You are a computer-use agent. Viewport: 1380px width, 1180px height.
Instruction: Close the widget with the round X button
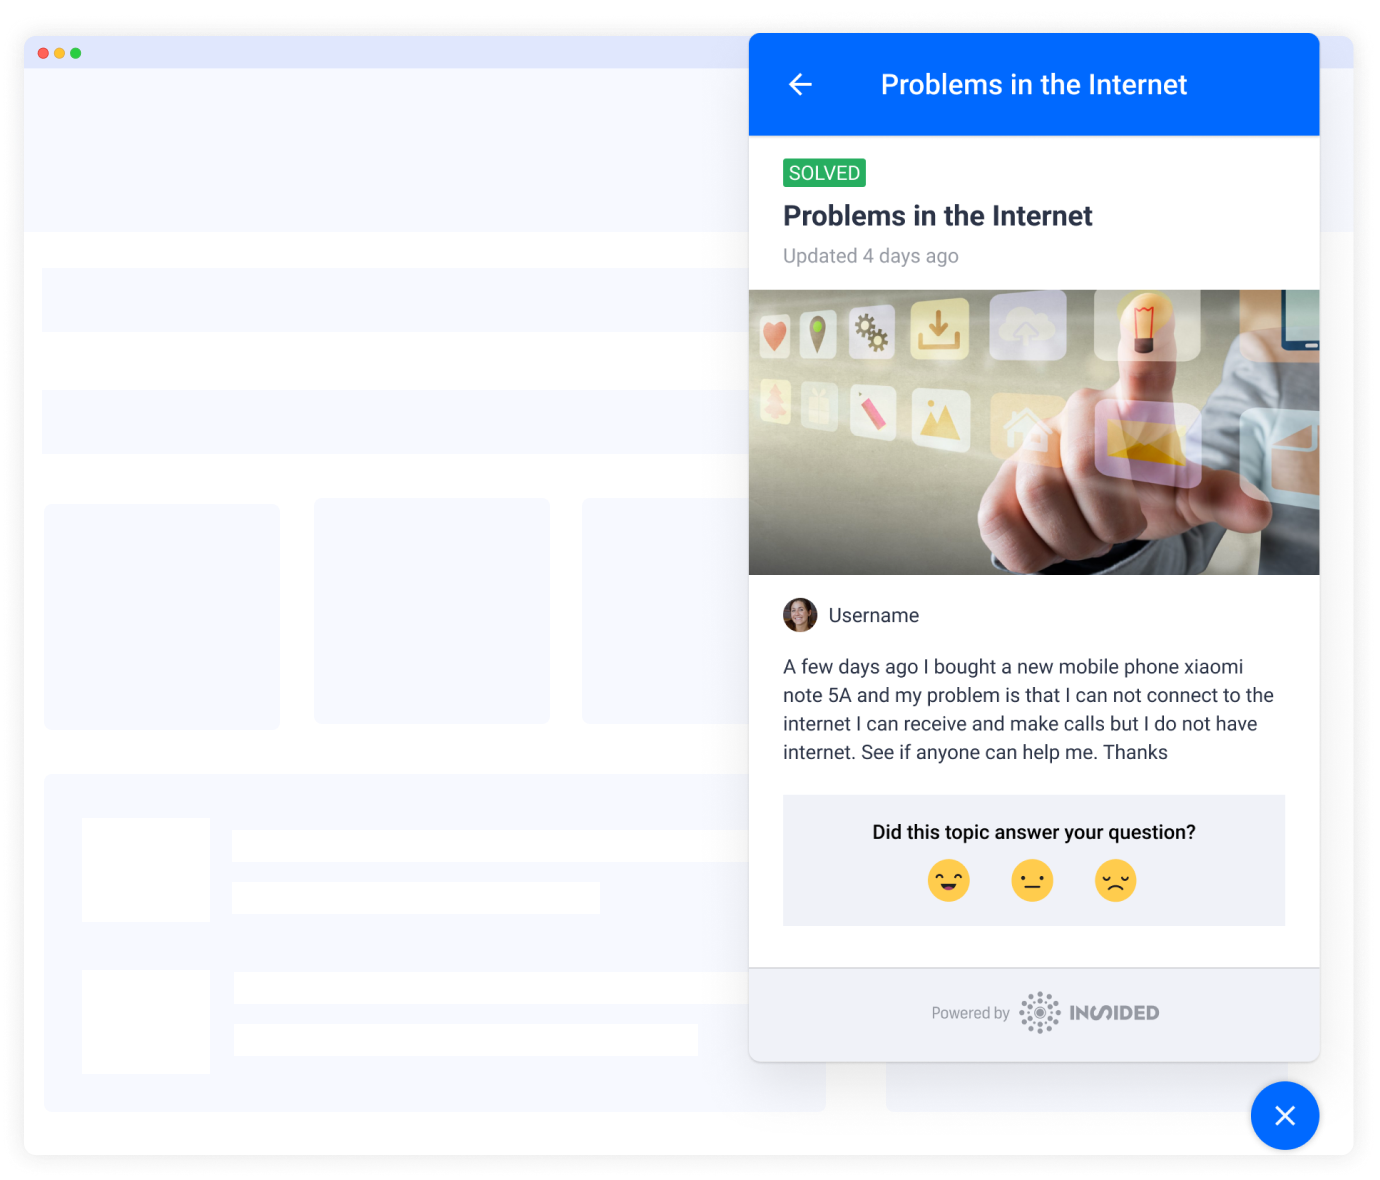coord(1285,1116)
